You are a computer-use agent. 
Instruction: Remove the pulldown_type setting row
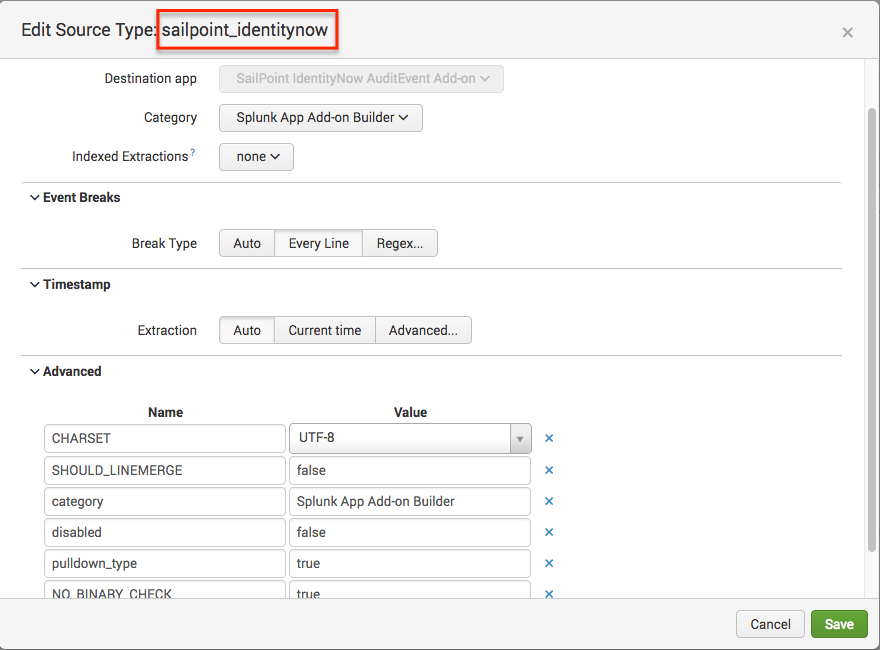coord(549,563)
